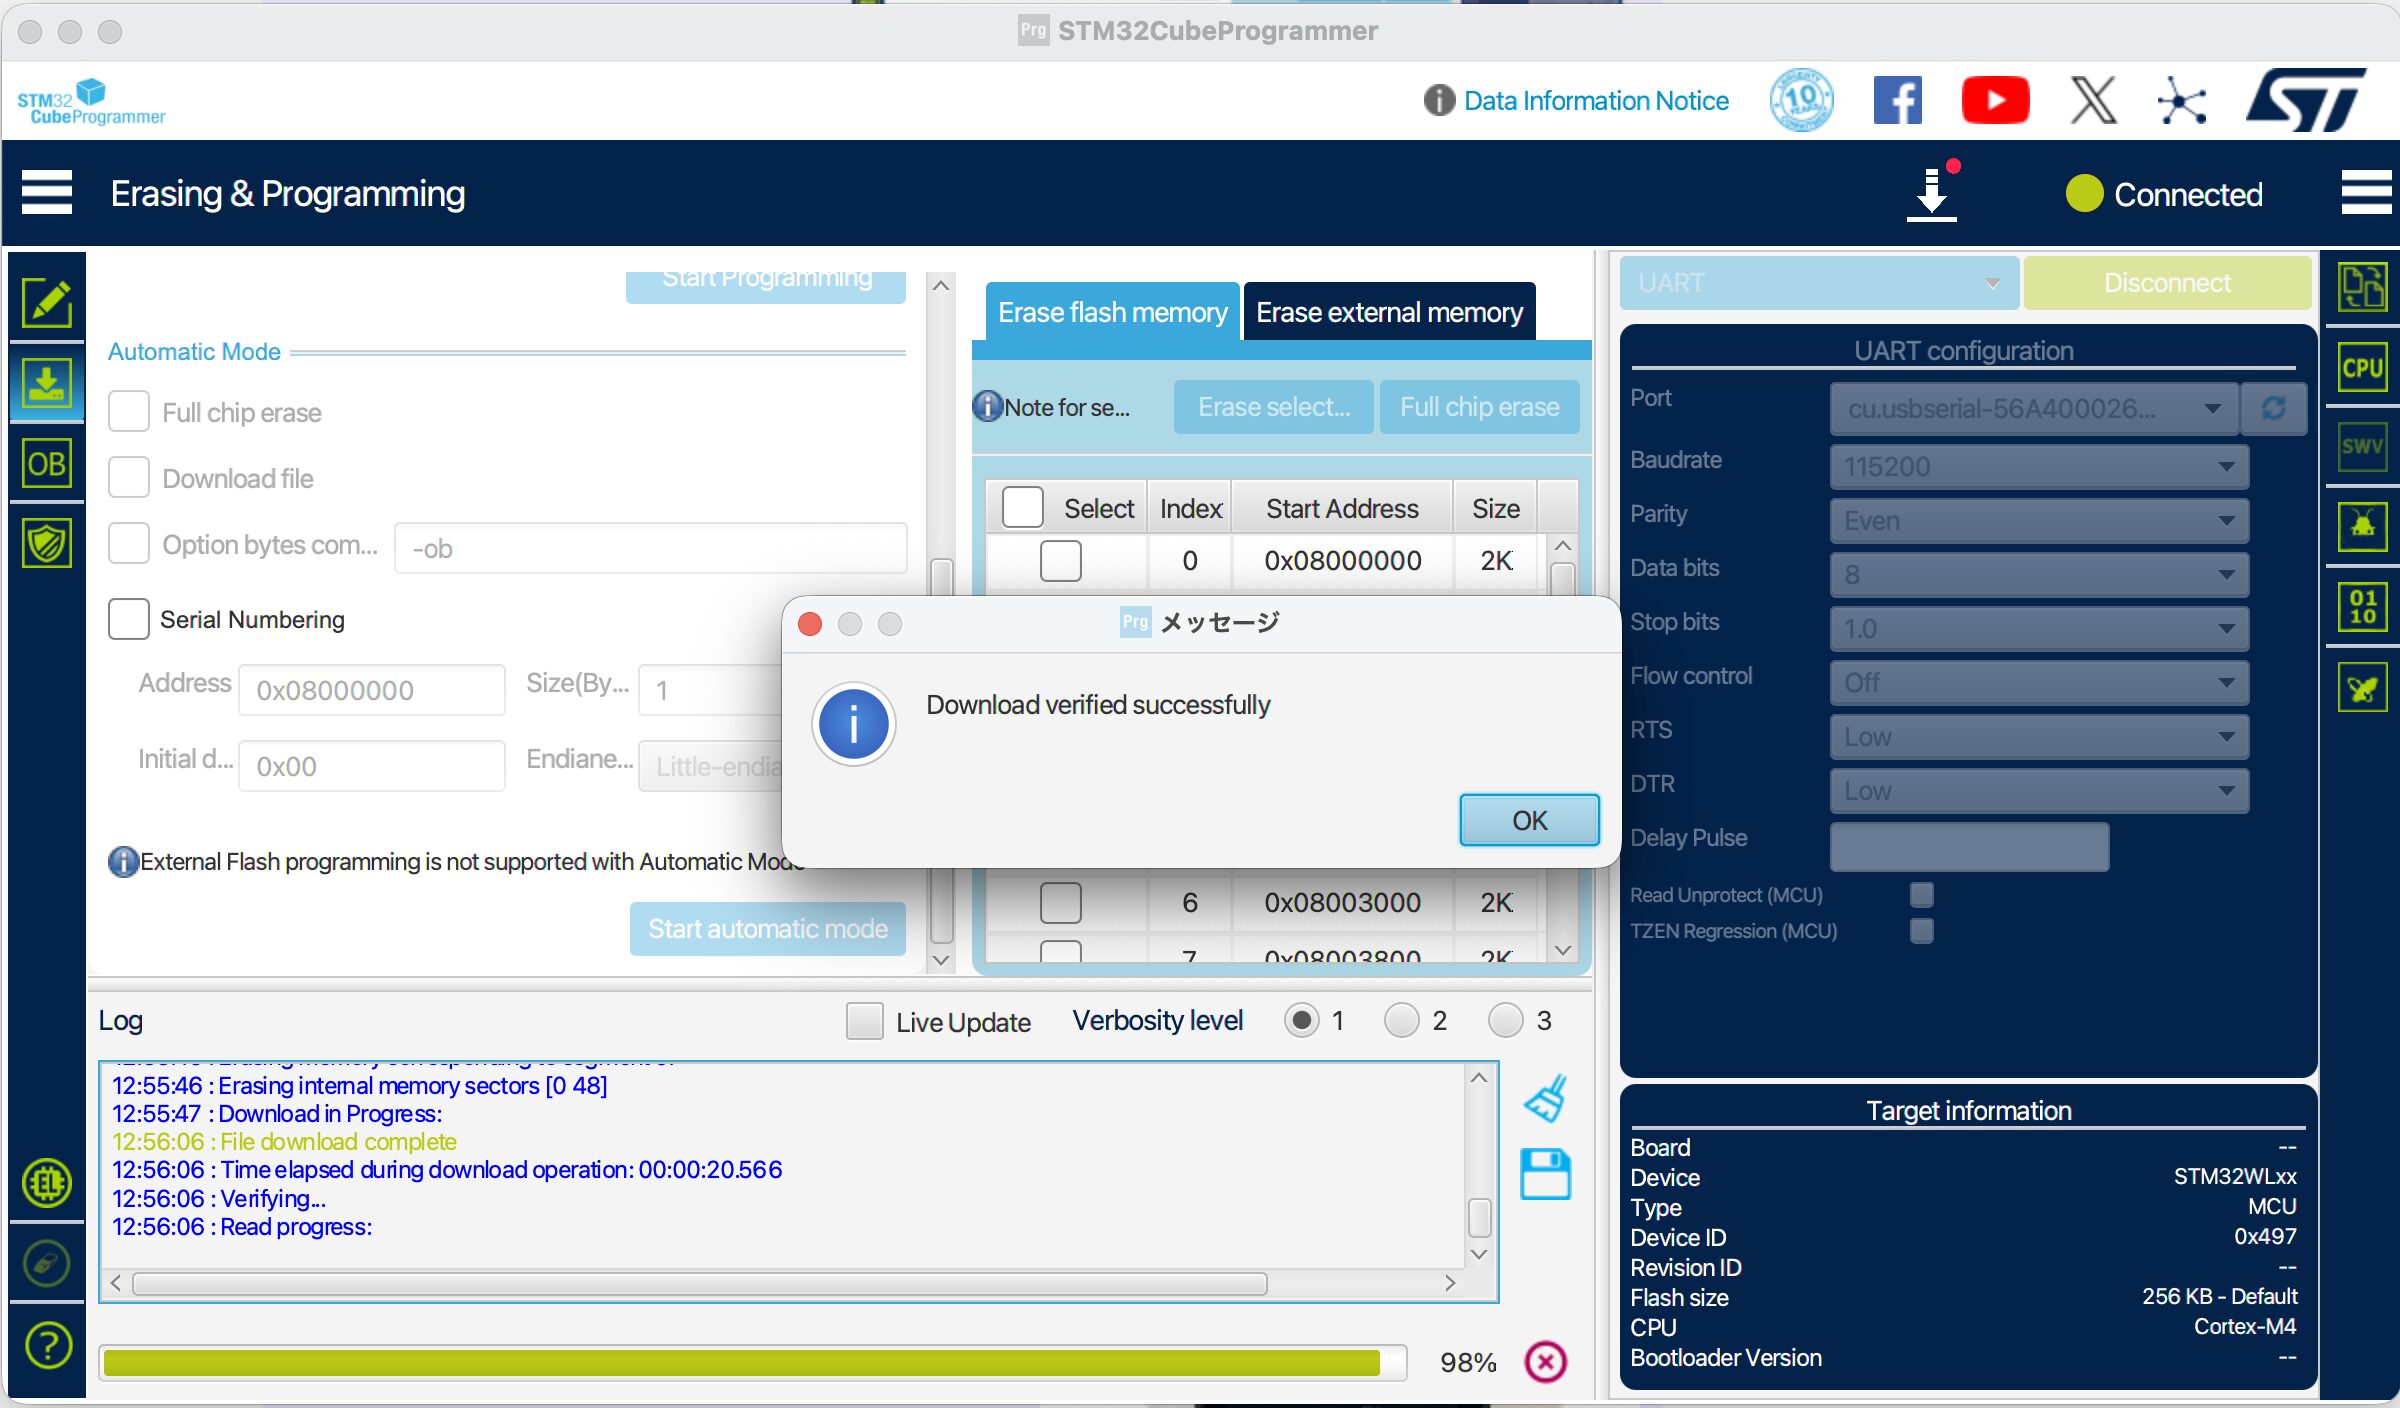Screen dimensions: 2400x1408
Task: Clear the log with broom icon
Action: [1545, 1099]
